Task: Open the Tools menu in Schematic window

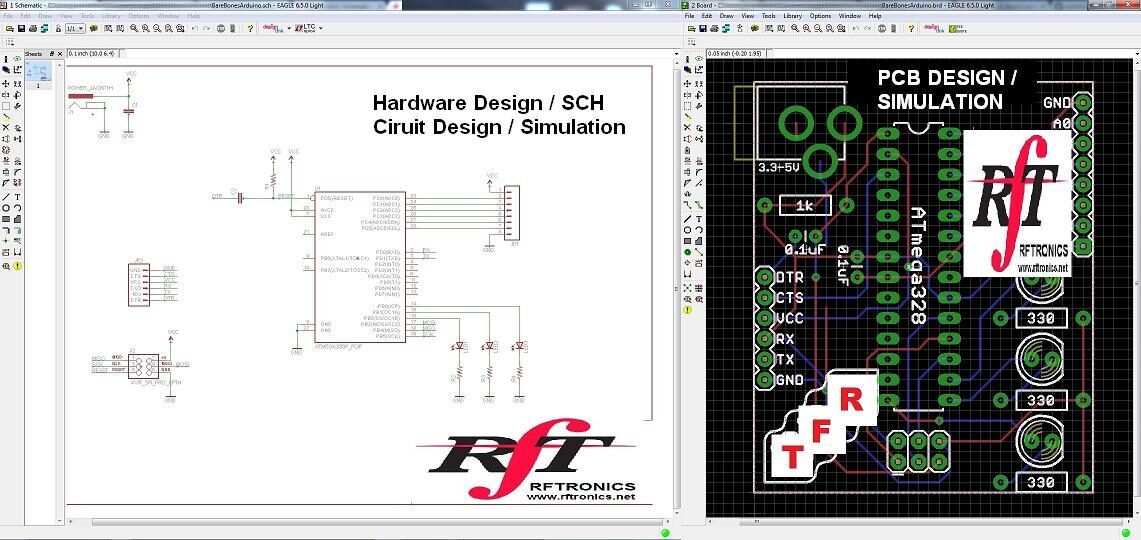Action: coord(88,16)
